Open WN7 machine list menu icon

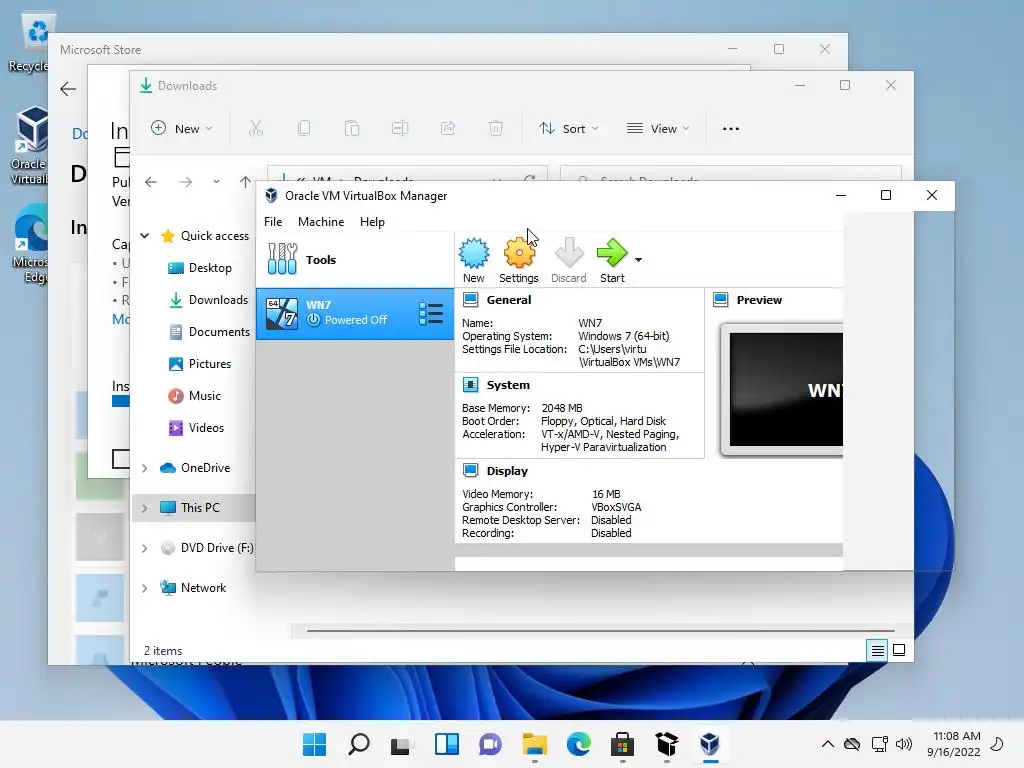coord(431,313)
